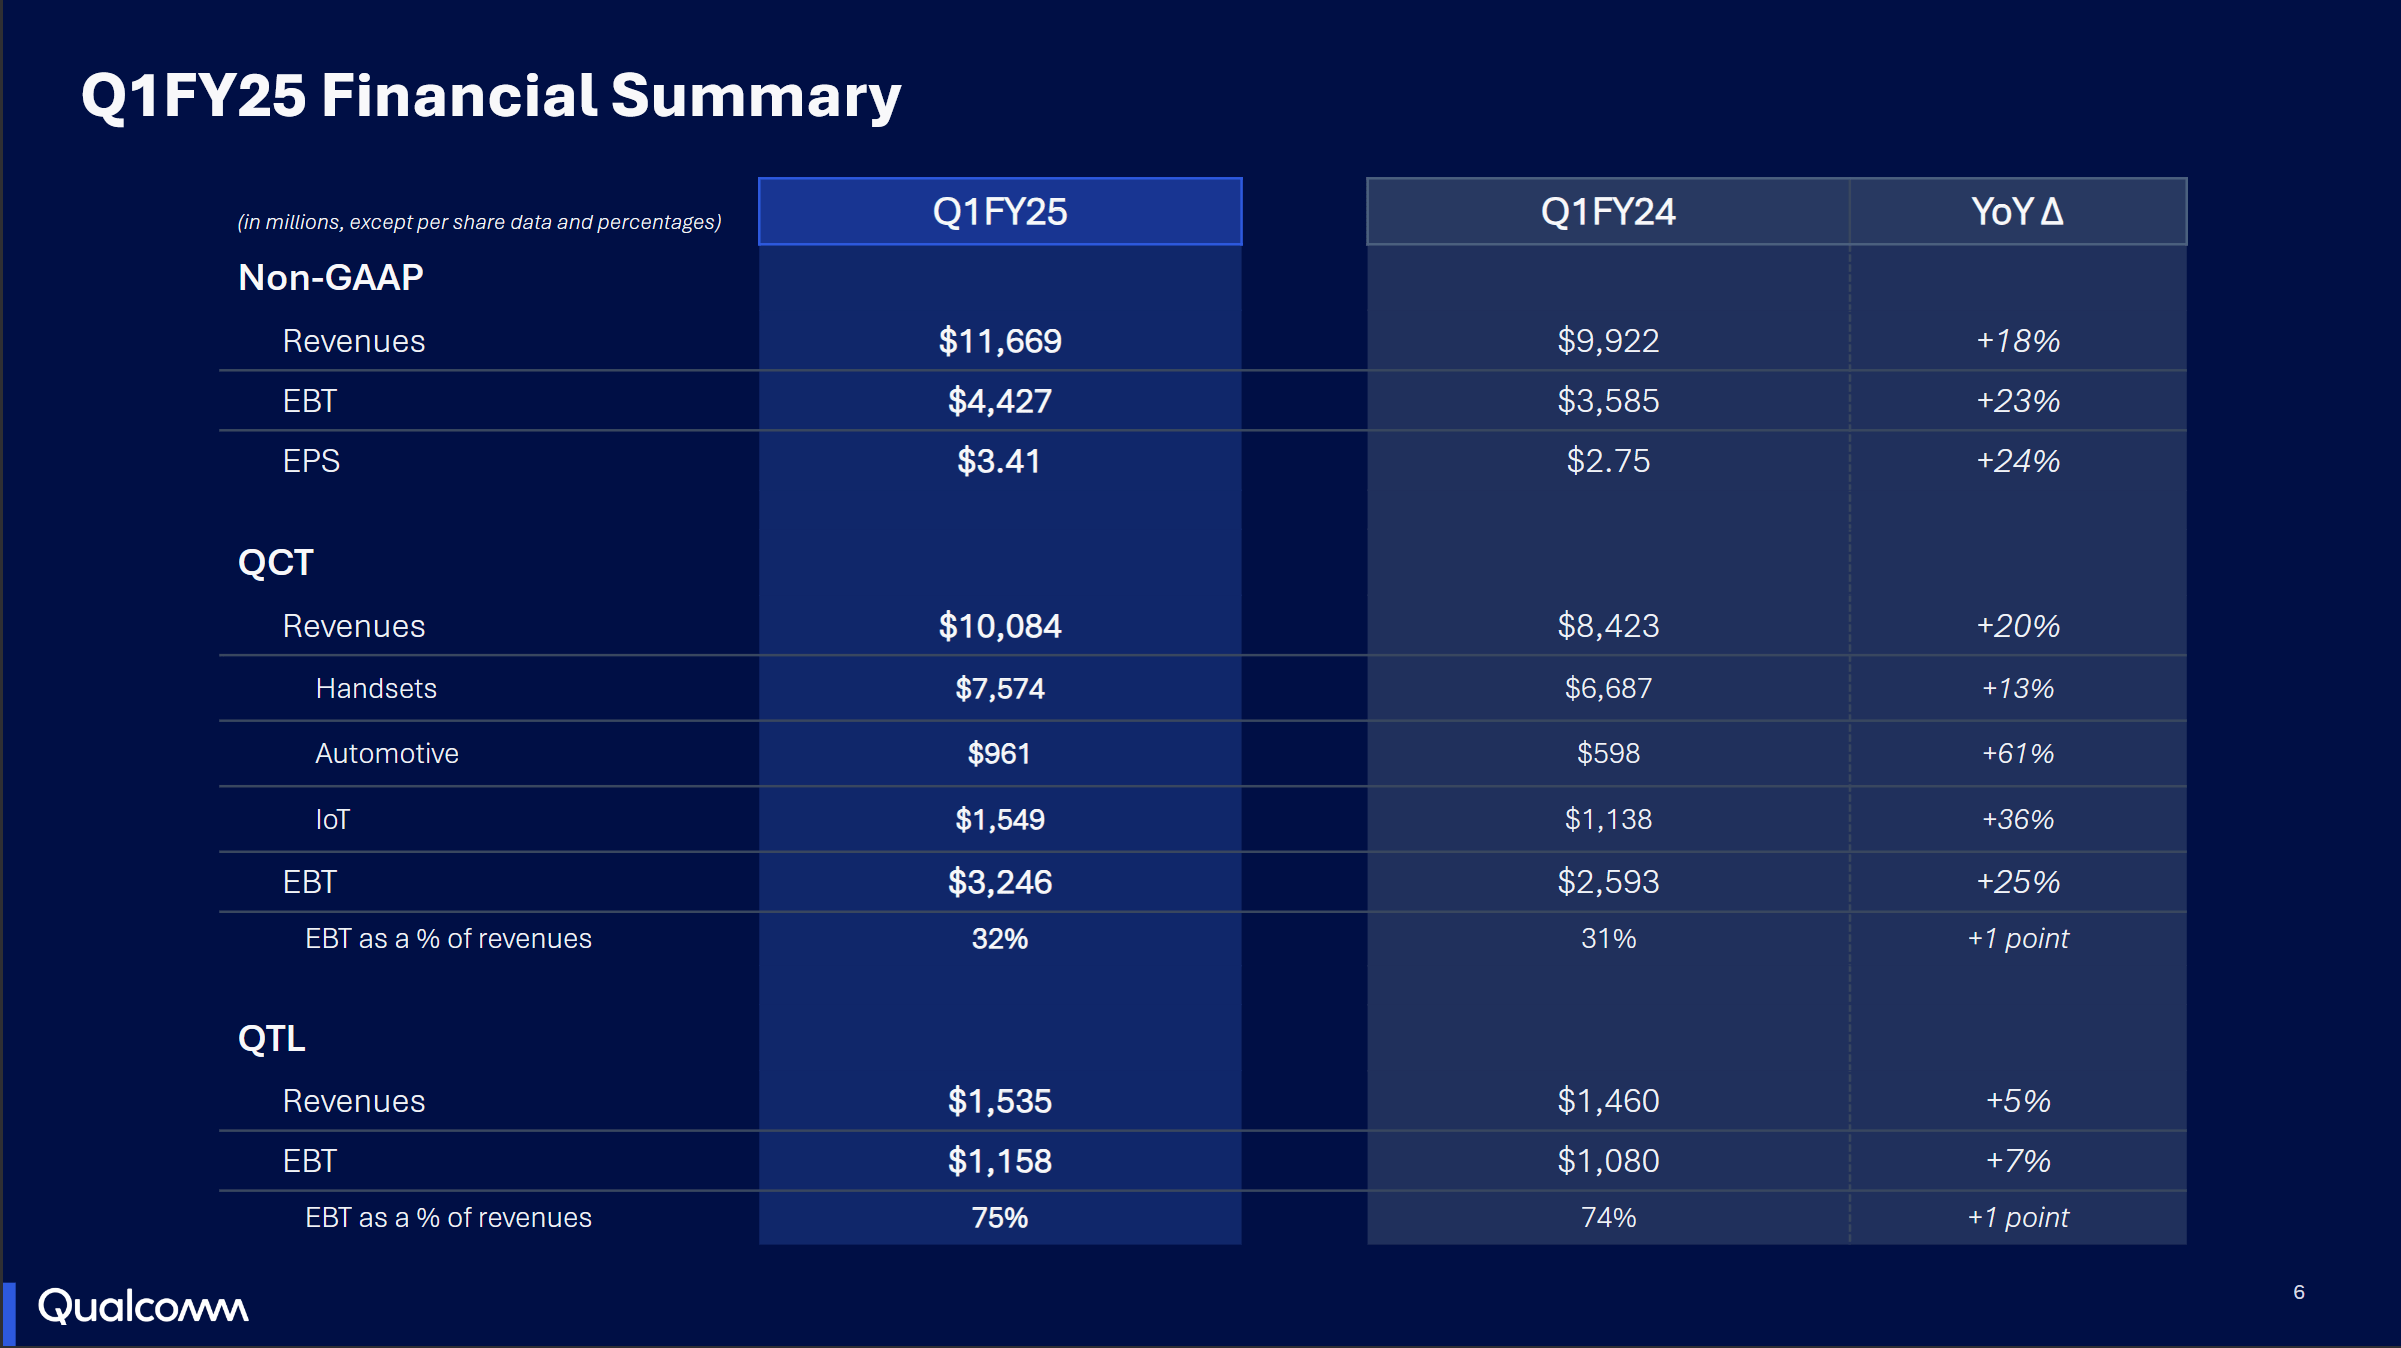Select the QTL section label
Screen dimensions: 2401x1348
tap(270, 1039)
